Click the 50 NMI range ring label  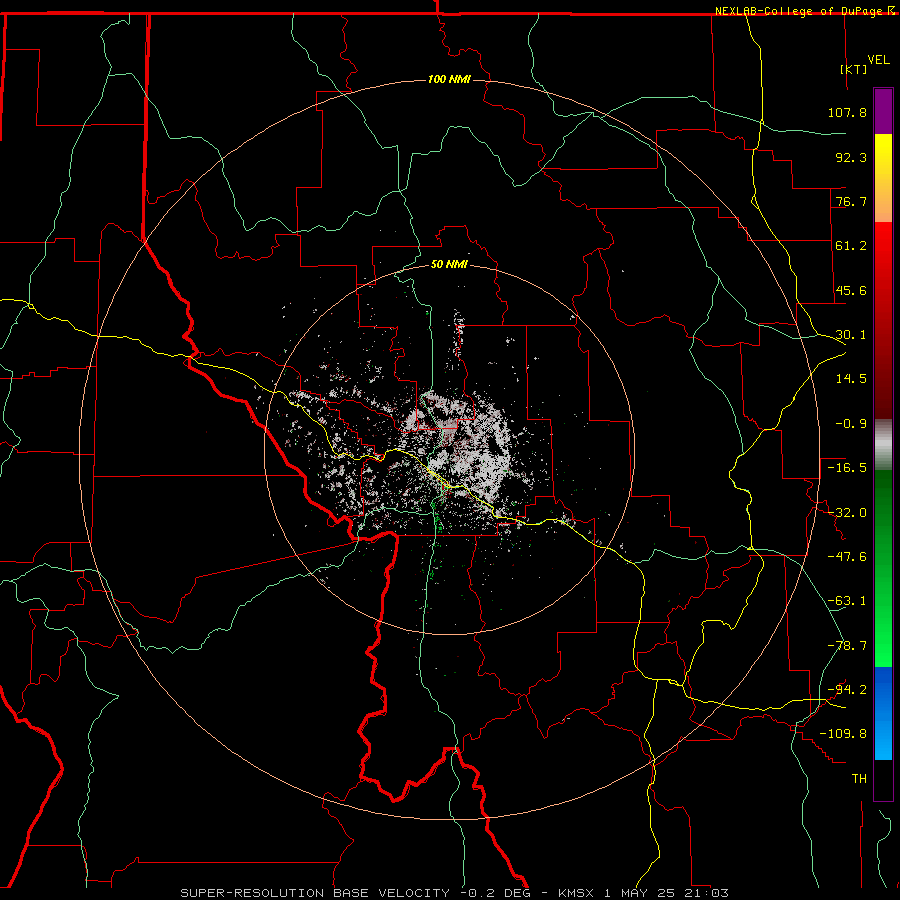pos(449,265)
